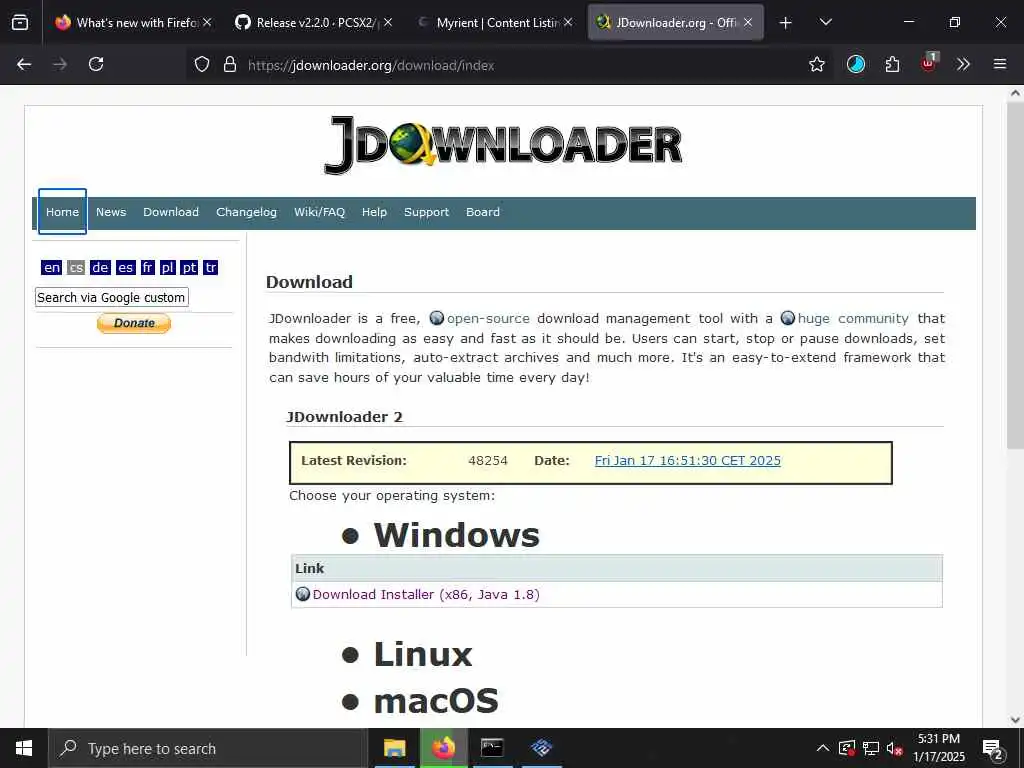
Task: Click the address bar URL field
Action: 509,65
